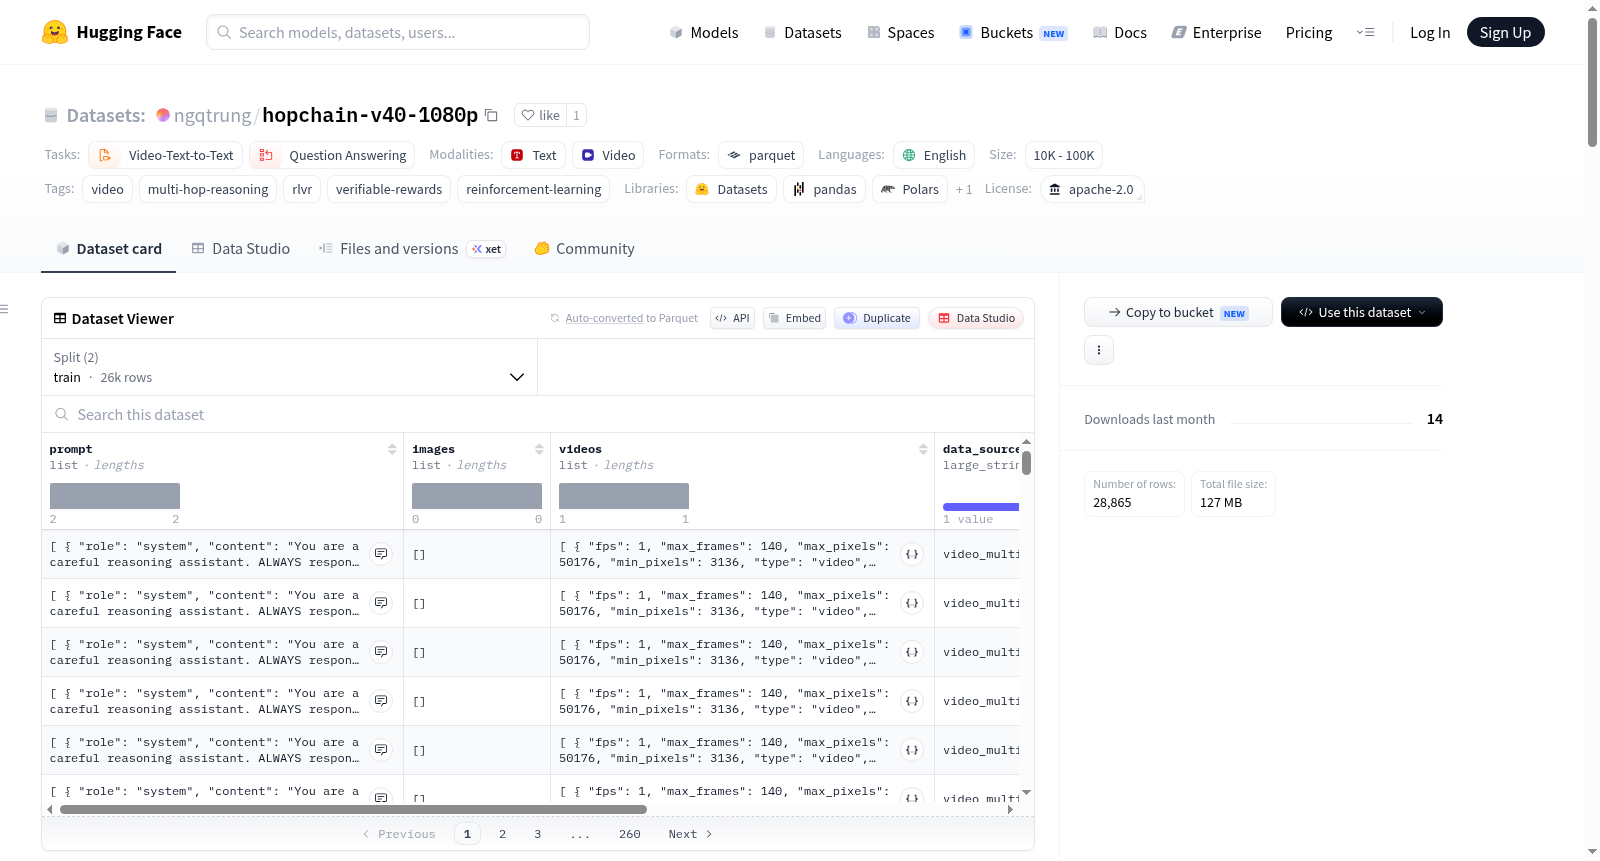
Task: Click the reinforcement-learning tag
Action: click(534, 189)
